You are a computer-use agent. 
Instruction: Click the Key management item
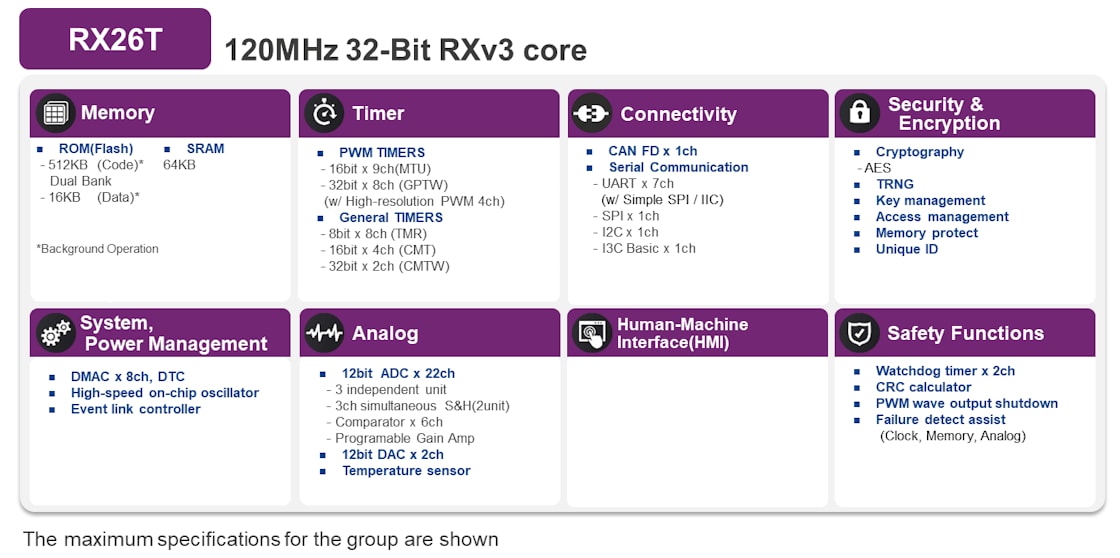(x=931, y=201)
